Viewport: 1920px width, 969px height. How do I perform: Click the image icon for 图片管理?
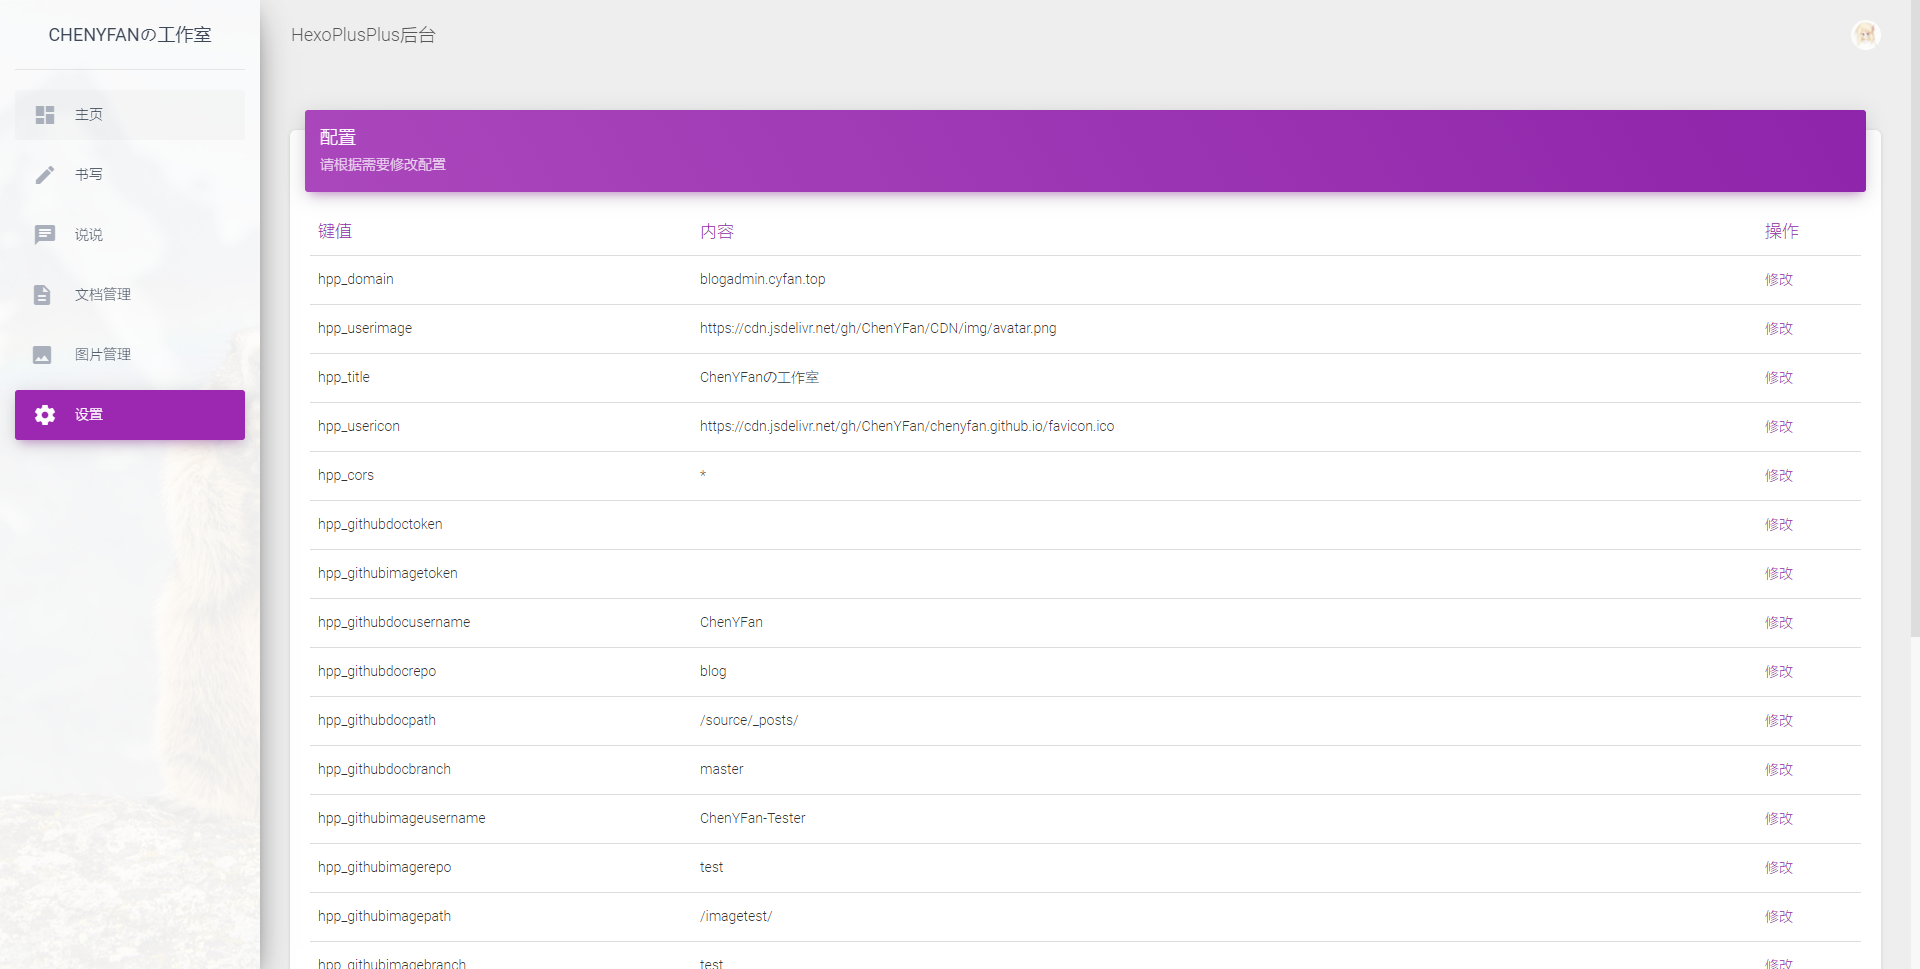(42, 355)
